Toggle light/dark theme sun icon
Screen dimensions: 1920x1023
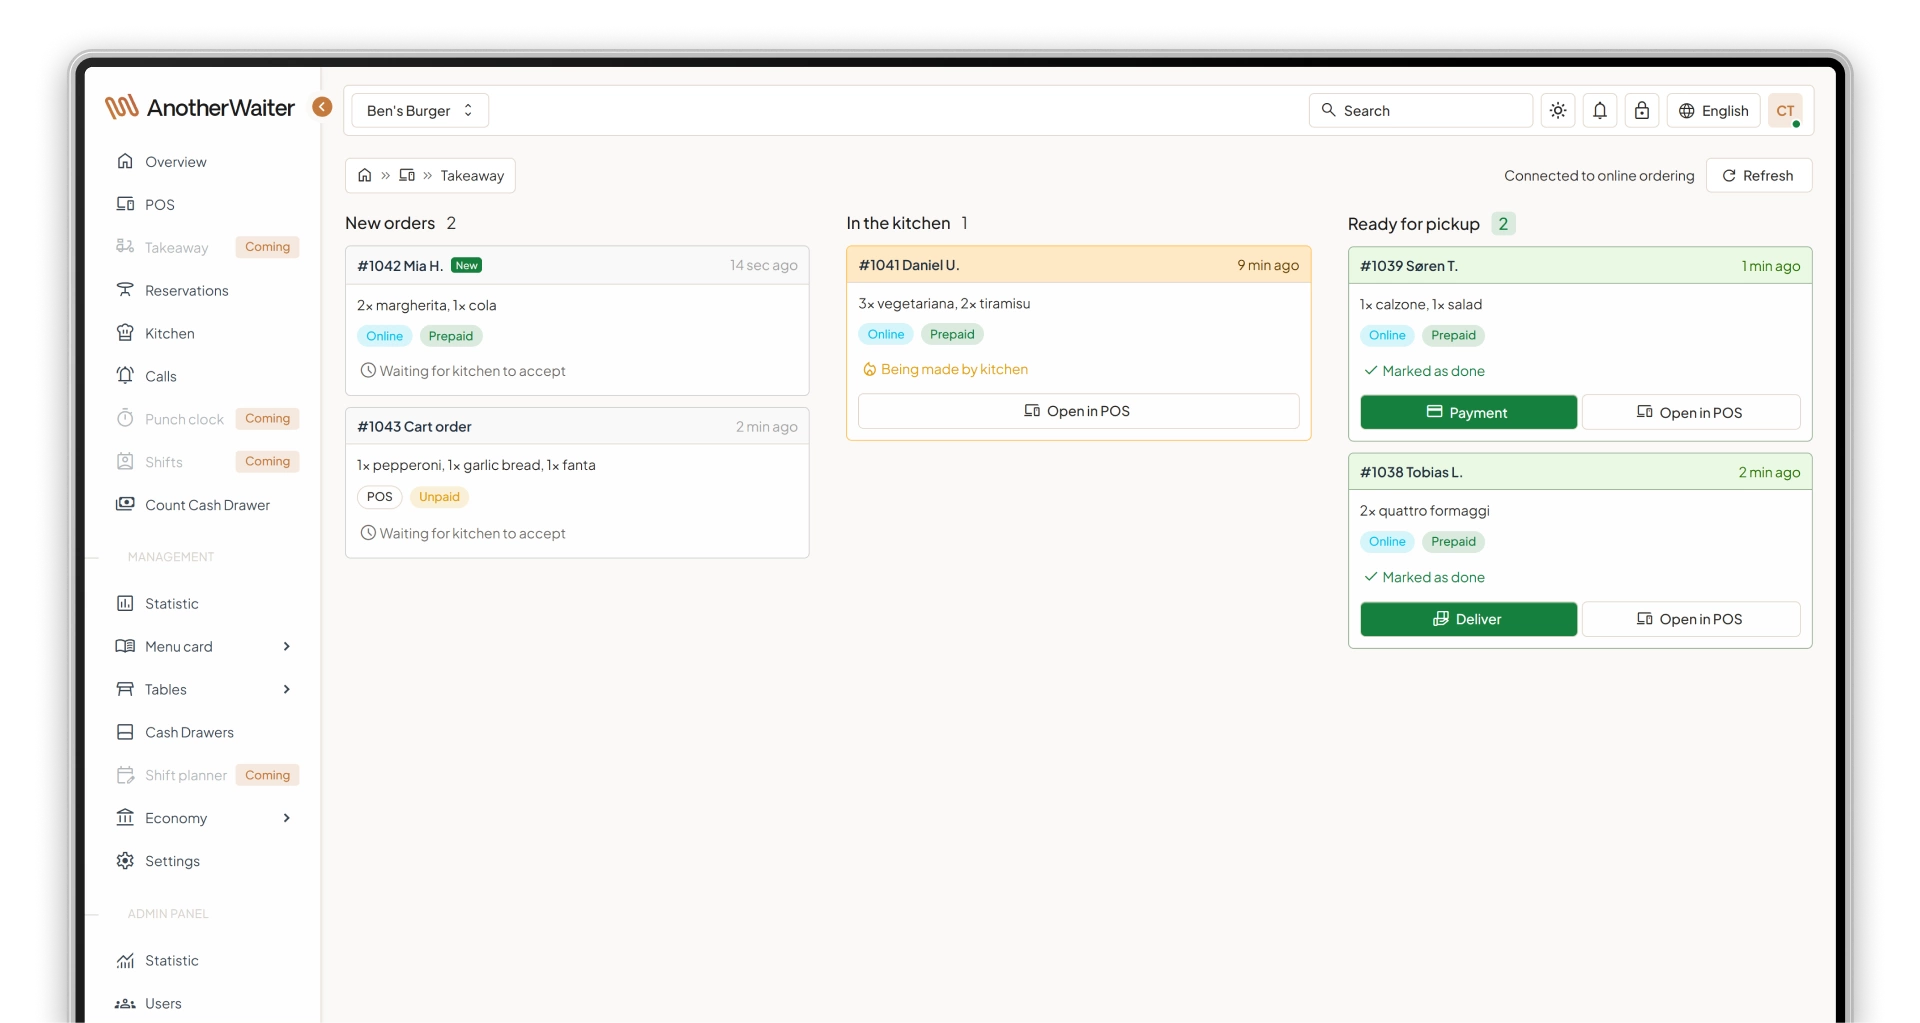click(x=1558, y=111)
